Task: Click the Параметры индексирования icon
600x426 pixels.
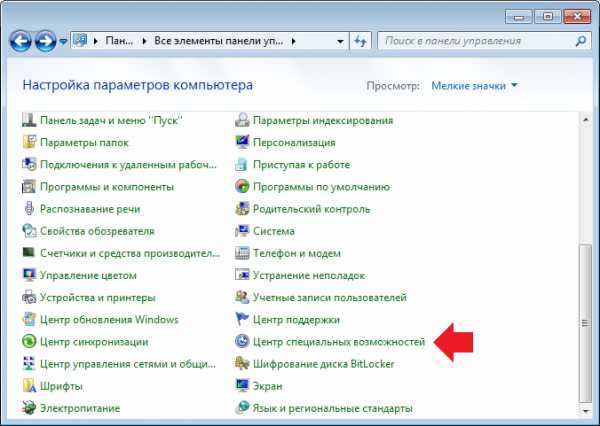Action: (x=242, y=120)
